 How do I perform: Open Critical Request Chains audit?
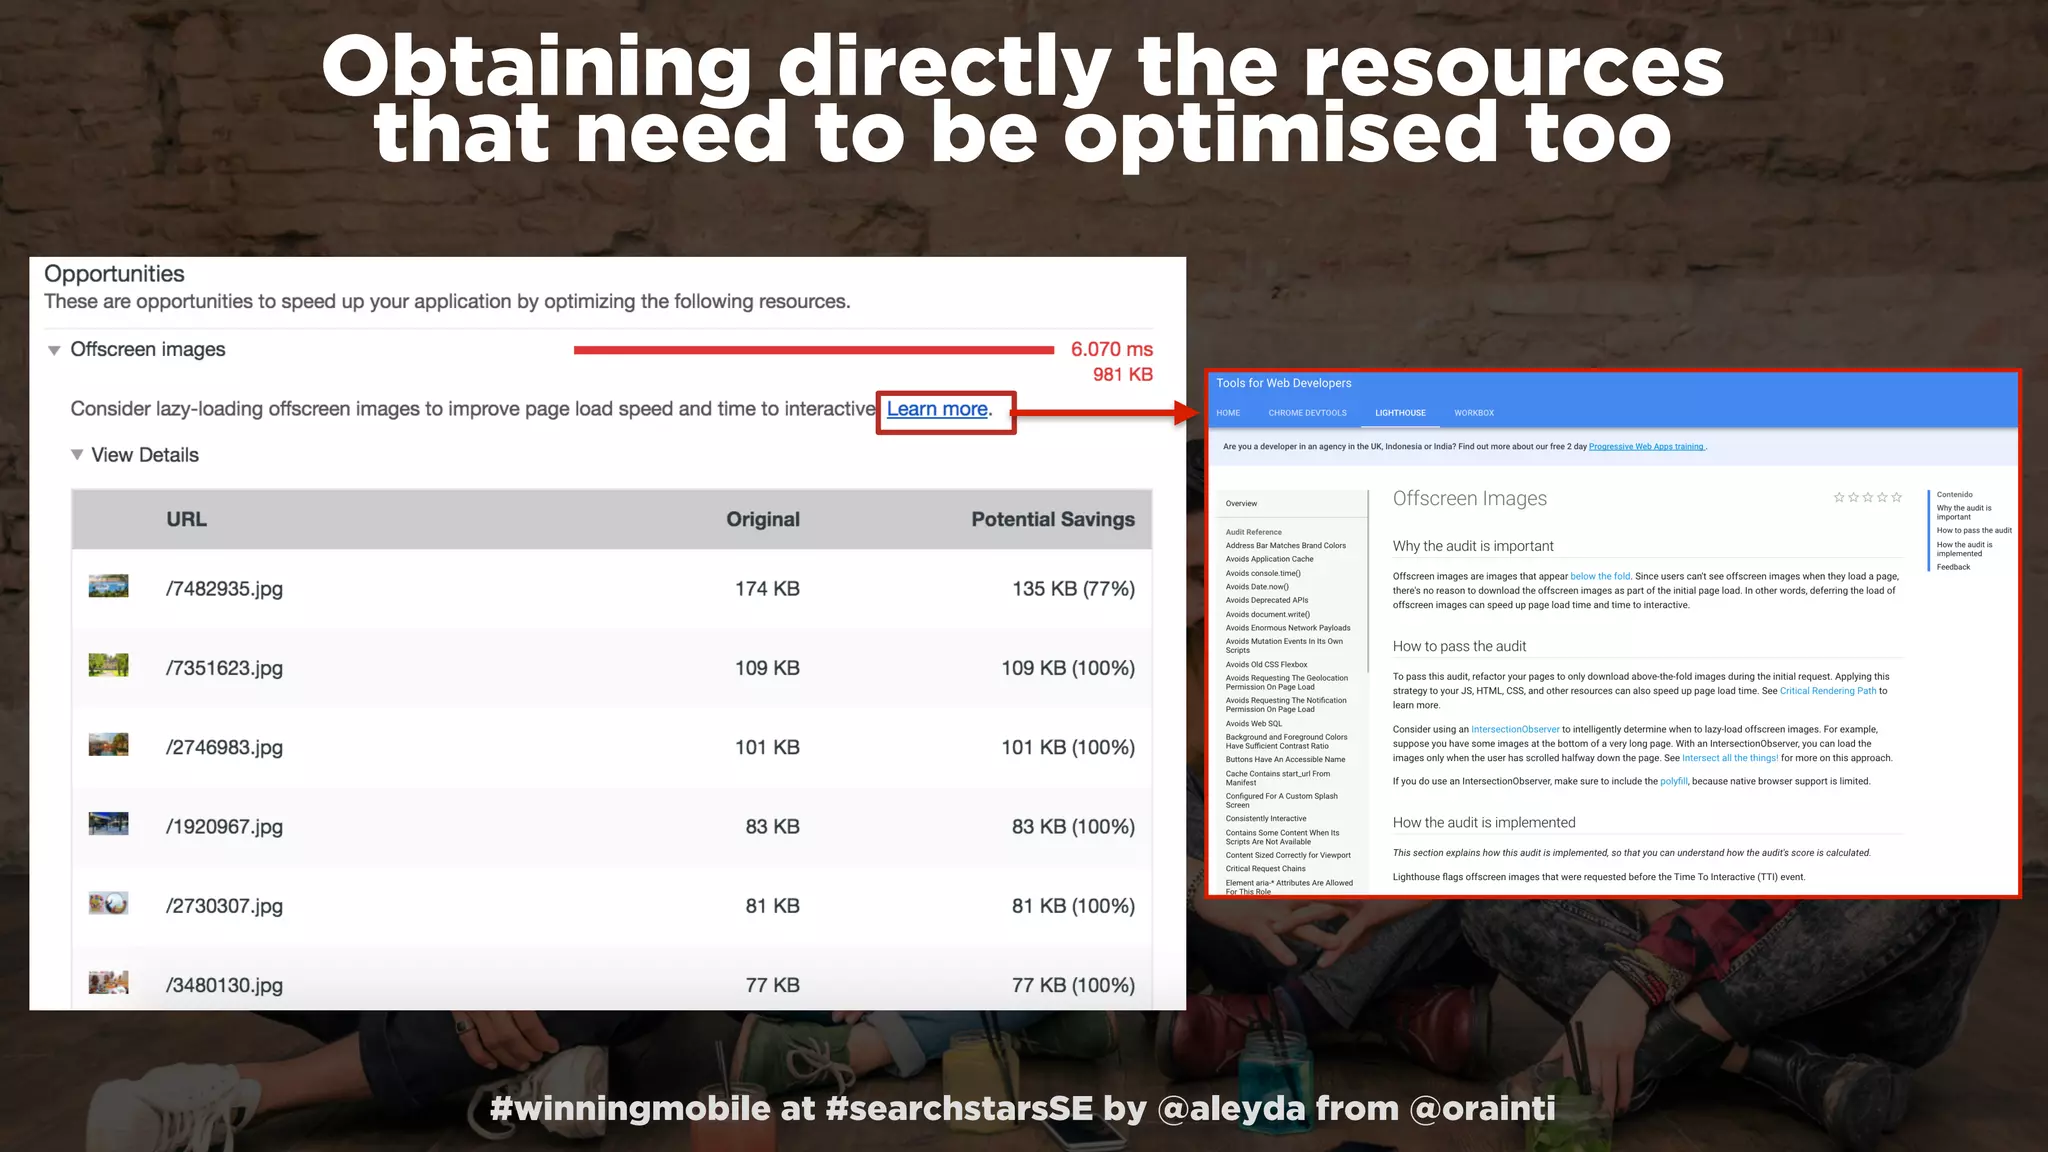(x=1265, y=868)
